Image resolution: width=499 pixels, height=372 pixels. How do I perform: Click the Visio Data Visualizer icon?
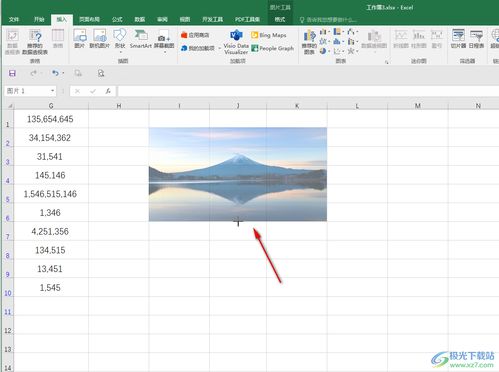point(236,42)
